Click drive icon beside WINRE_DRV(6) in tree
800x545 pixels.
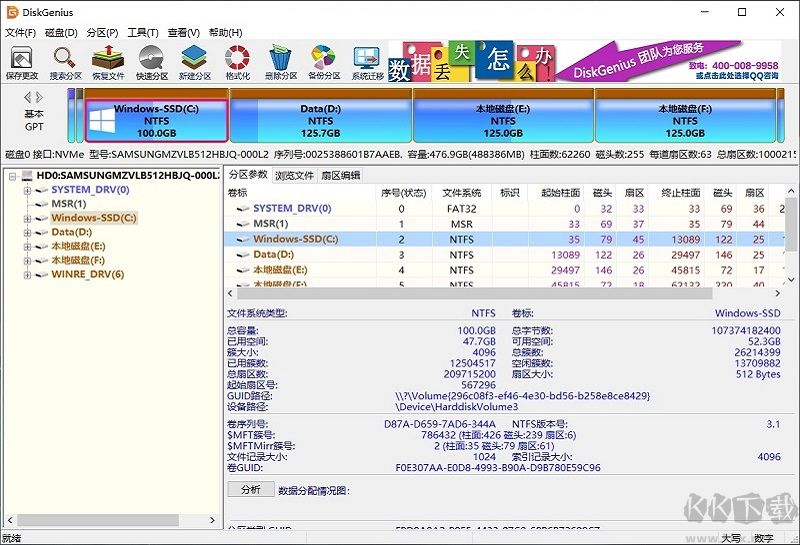click(x=41, y=275)
